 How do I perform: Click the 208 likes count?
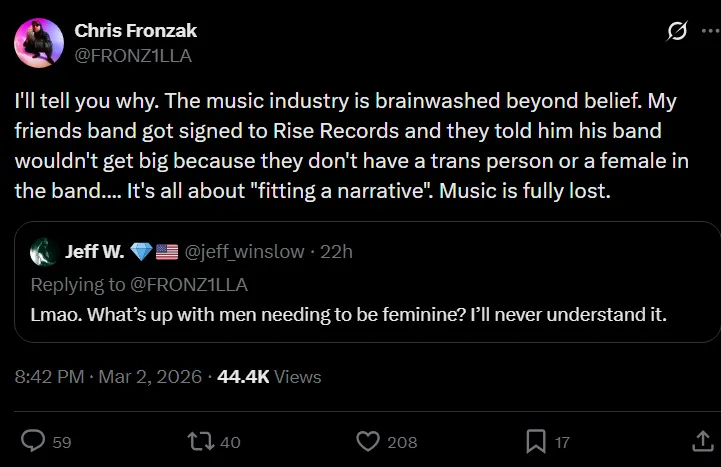coord(403,442)
